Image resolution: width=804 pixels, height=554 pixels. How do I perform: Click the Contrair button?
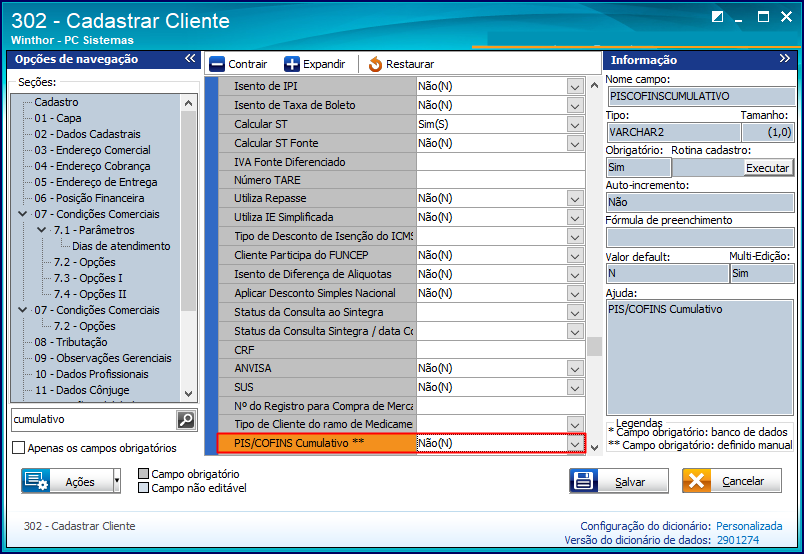click(239, 64)
